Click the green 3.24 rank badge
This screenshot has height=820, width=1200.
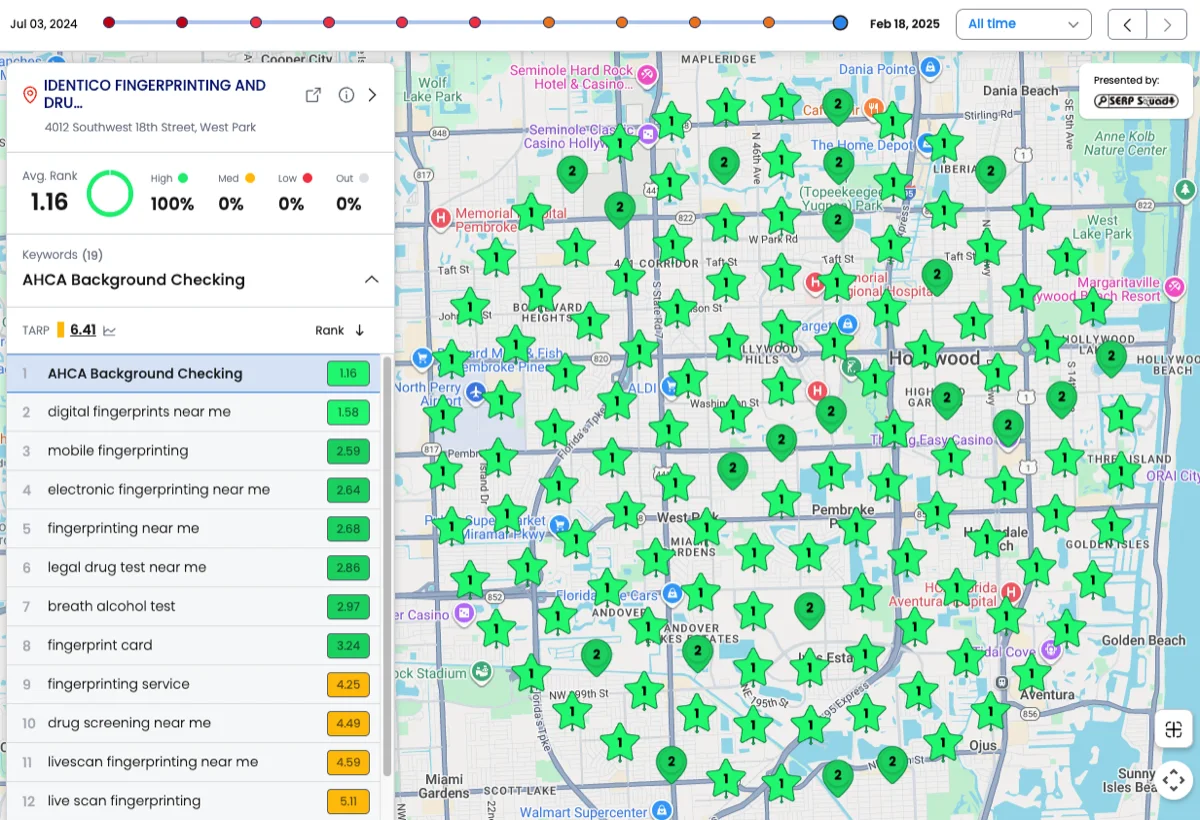point(348,646)
